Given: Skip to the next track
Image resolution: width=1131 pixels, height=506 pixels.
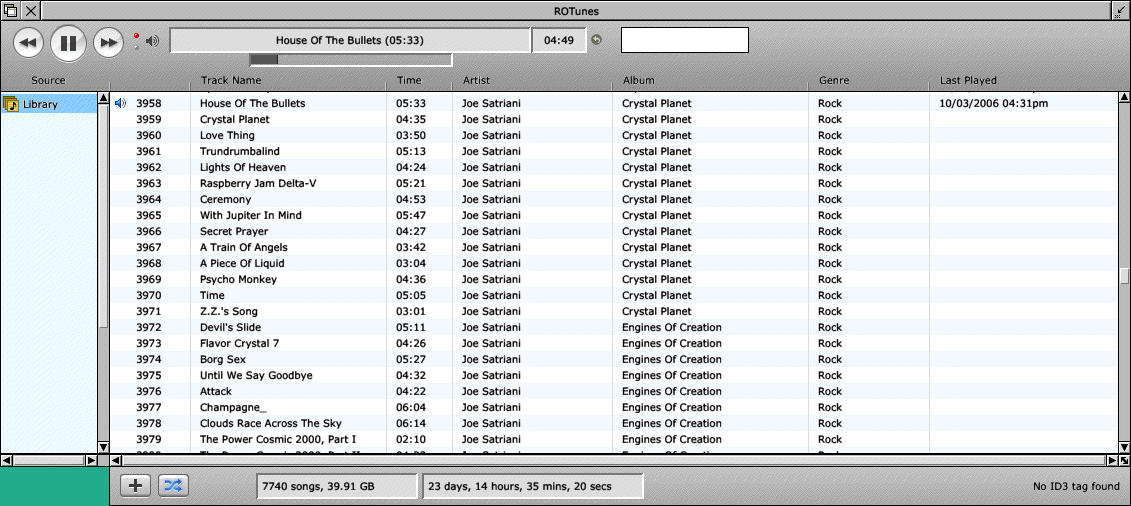Looking at the screenshot, I should (108, 43).
